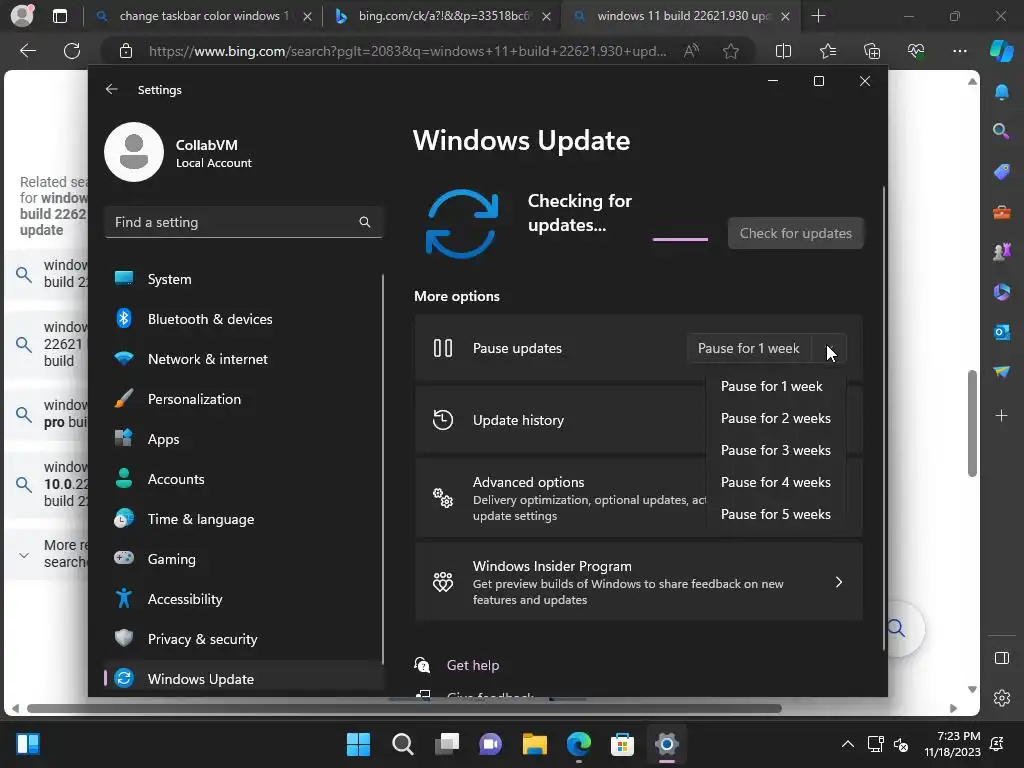
Task: Click Edge sidebar search icon
Action: (1001, 131)
